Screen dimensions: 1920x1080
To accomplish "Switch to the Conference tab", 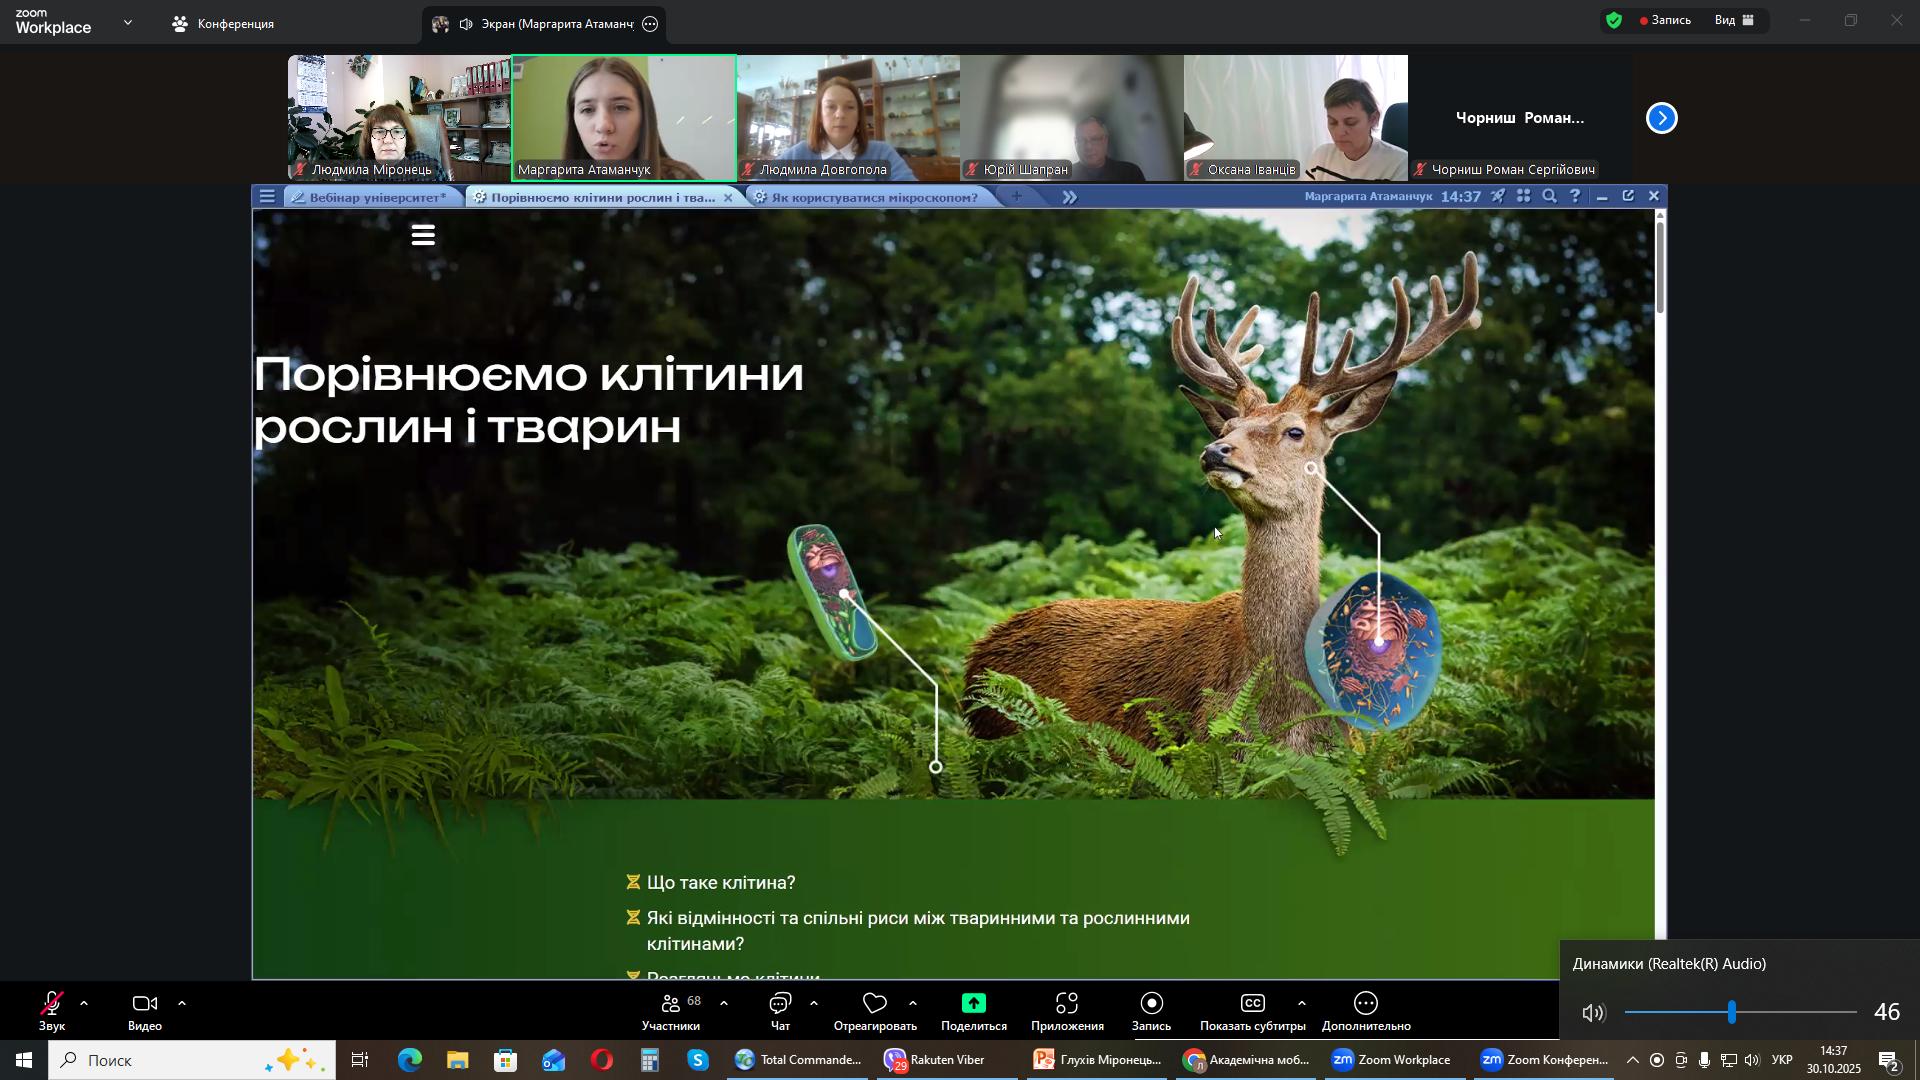I will tap(223, 24).
